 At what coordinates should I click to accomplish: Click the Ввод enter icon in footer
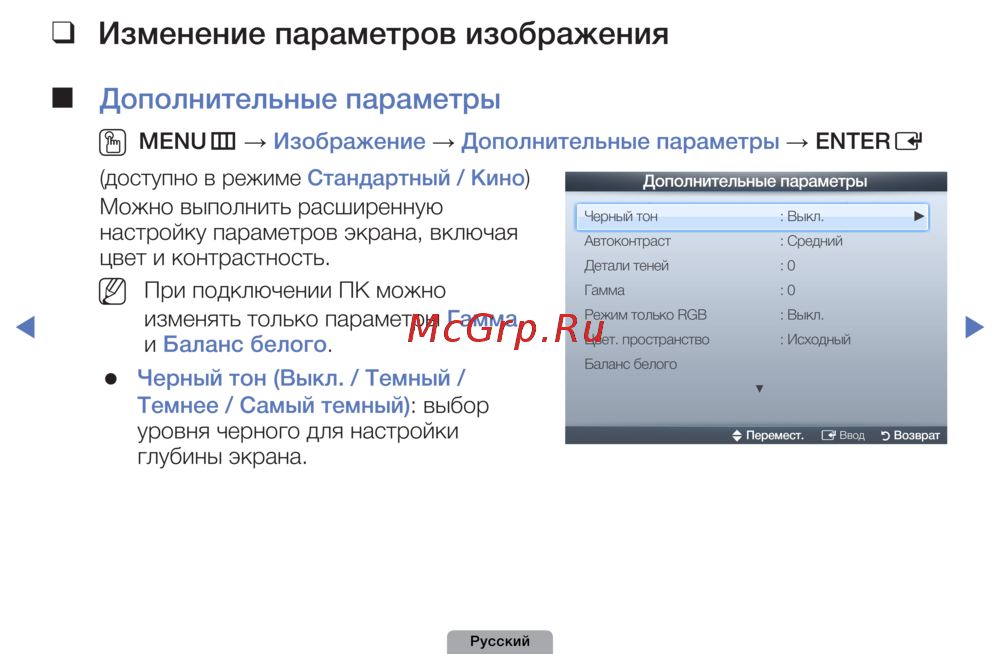pyautogui.click(x=828, y=436)
